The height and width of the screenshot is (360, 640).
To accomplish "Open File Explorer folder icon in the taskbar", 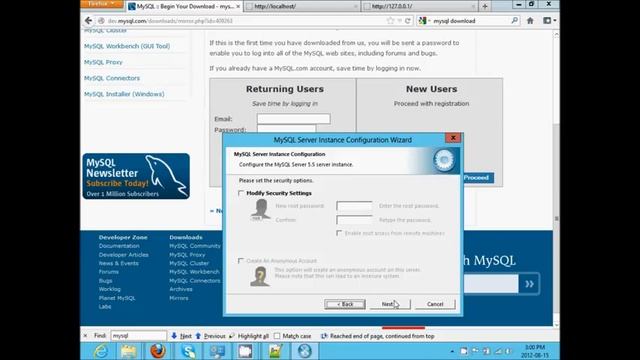I will [x=129, y=351].
